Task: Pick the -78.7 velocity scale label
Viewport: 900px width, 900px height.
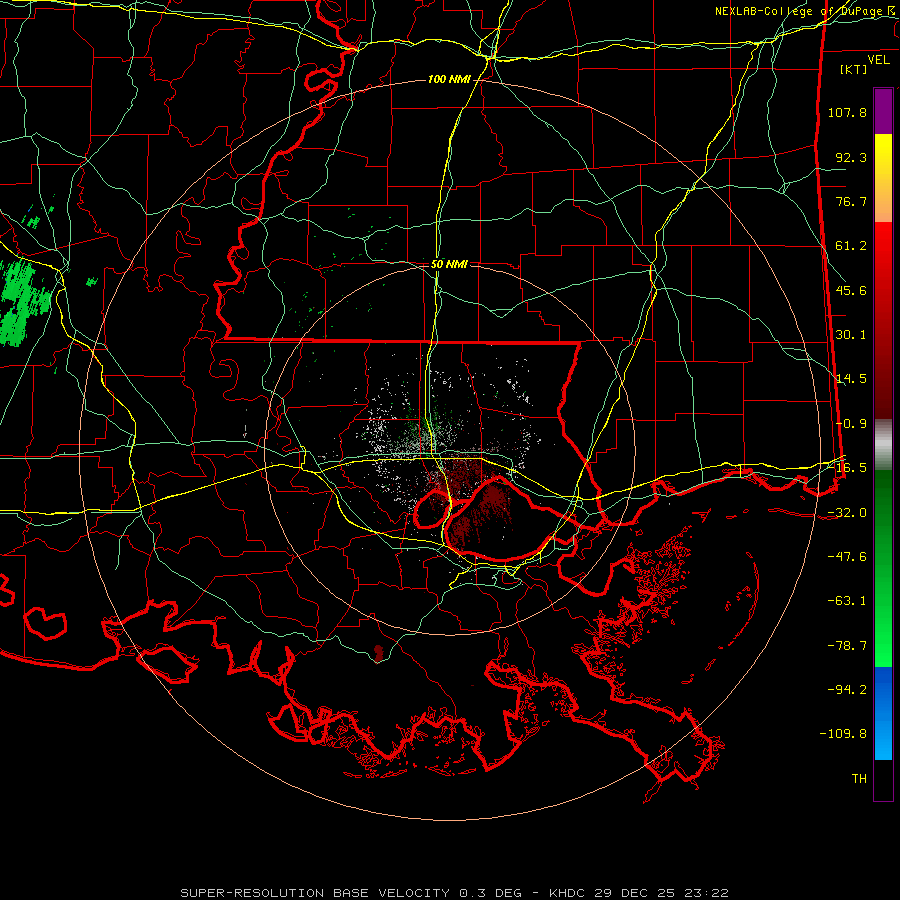Action: click(847, 646)
